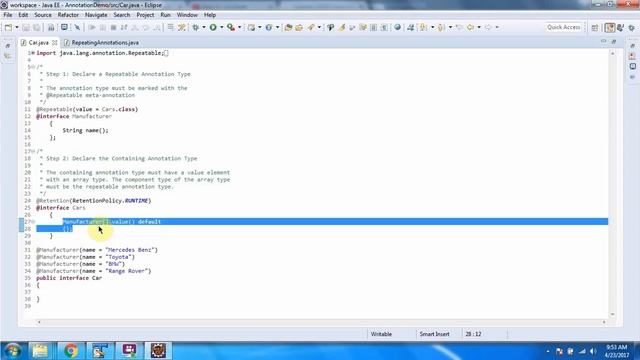Toggle Skip All Breakpoints
640x360 pixels.
tap(77, 27)
